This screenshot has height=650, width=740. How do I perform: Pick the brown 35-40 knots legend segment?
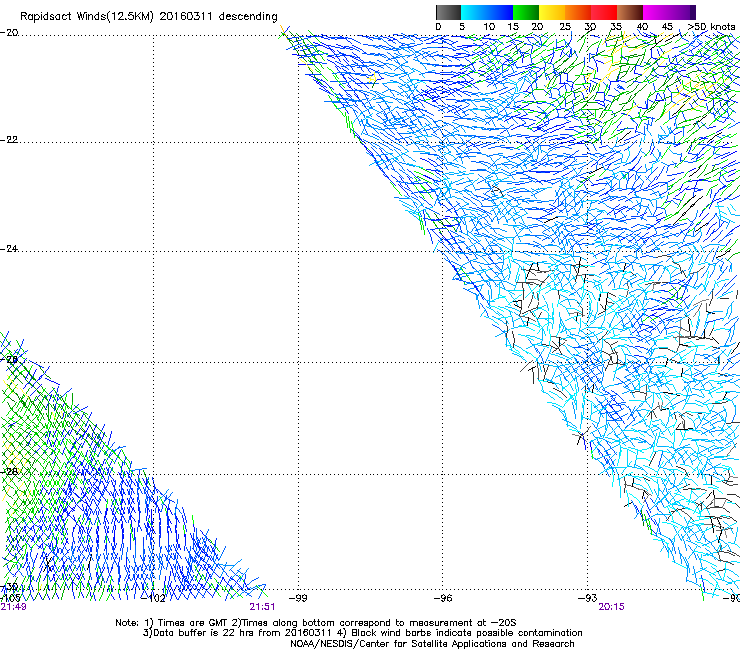pos(630,12)
